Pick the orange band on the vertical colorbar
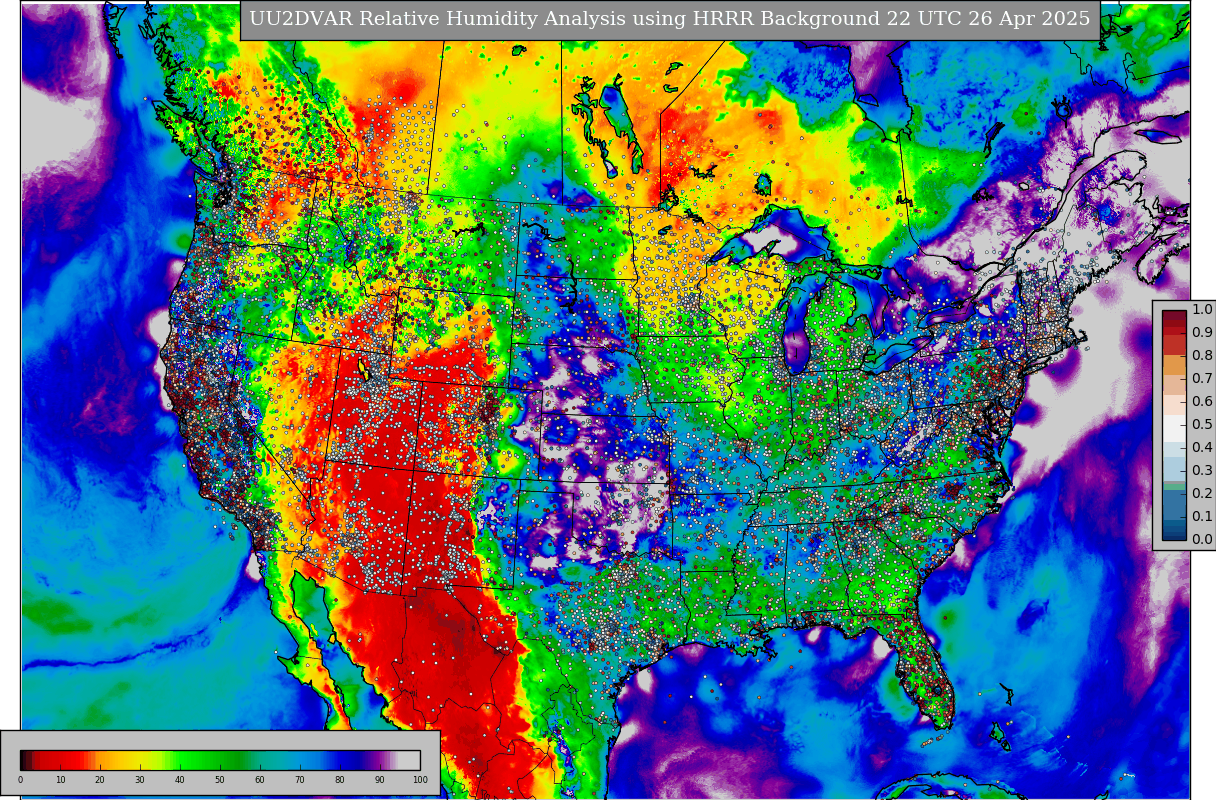Viewport: 1216px width, 800px height. [1174, 366]
